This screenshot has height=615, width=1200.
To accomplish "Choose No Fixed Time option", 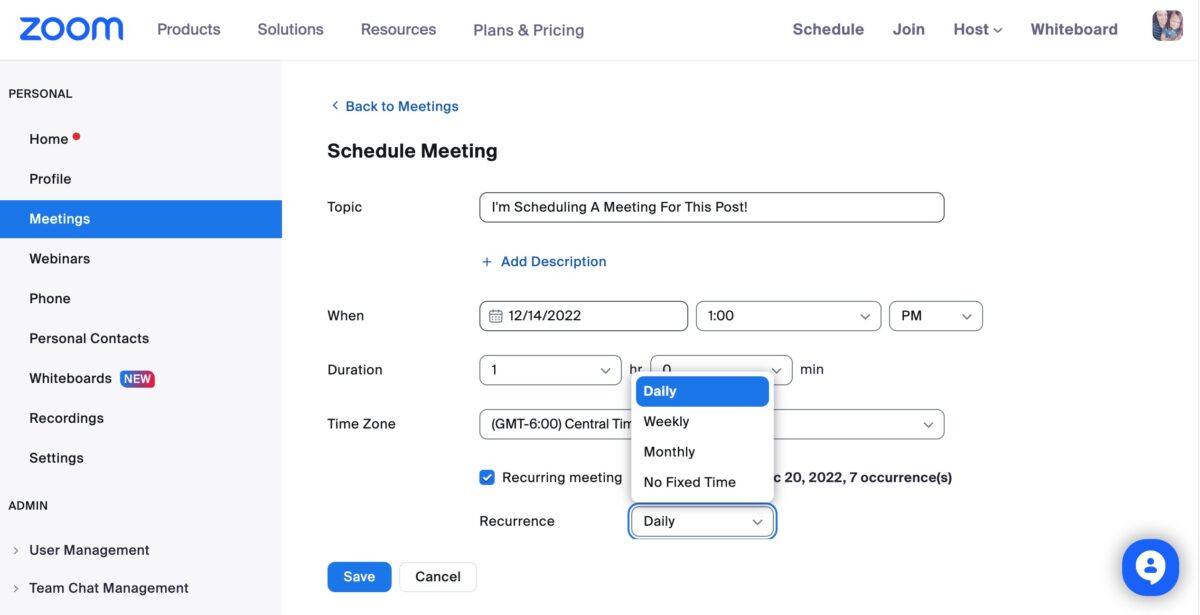I will (x=690, y=482).
